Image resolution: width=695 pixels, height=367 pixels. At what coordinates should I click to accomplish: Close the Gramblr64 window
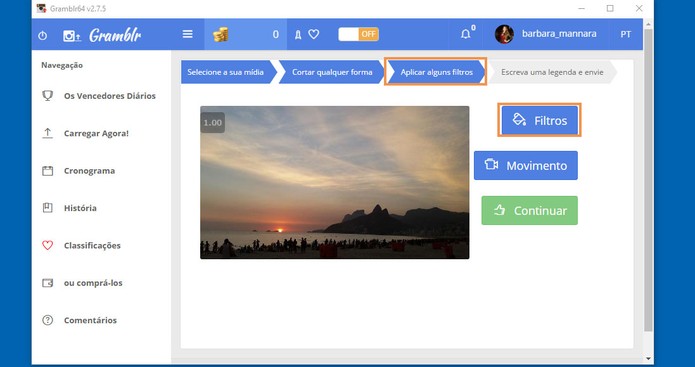point(639,8)
